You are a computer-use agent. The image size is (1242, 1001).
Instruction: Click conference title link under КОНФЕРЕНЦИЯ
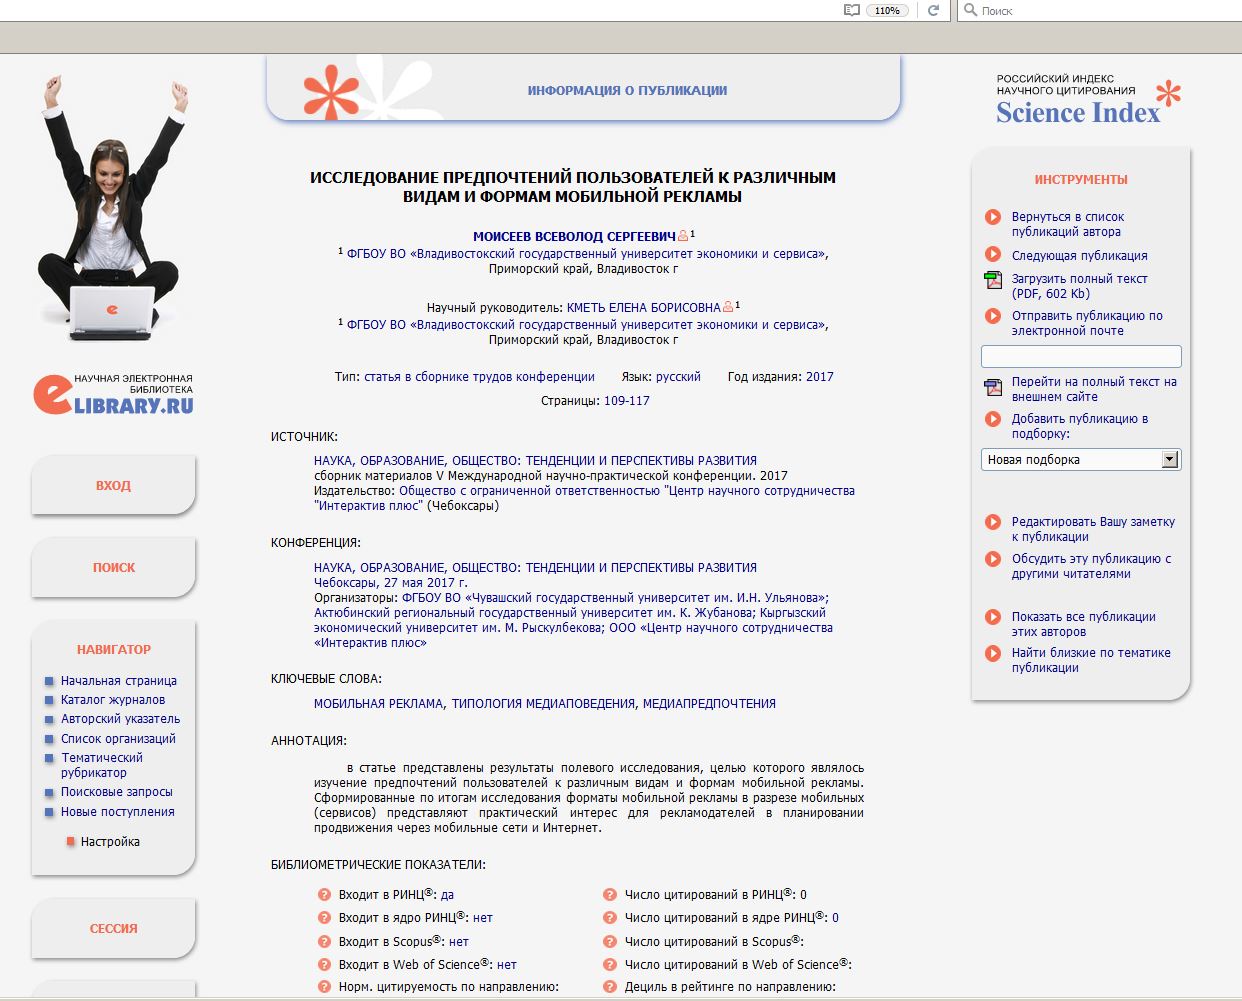click(535, 568)
